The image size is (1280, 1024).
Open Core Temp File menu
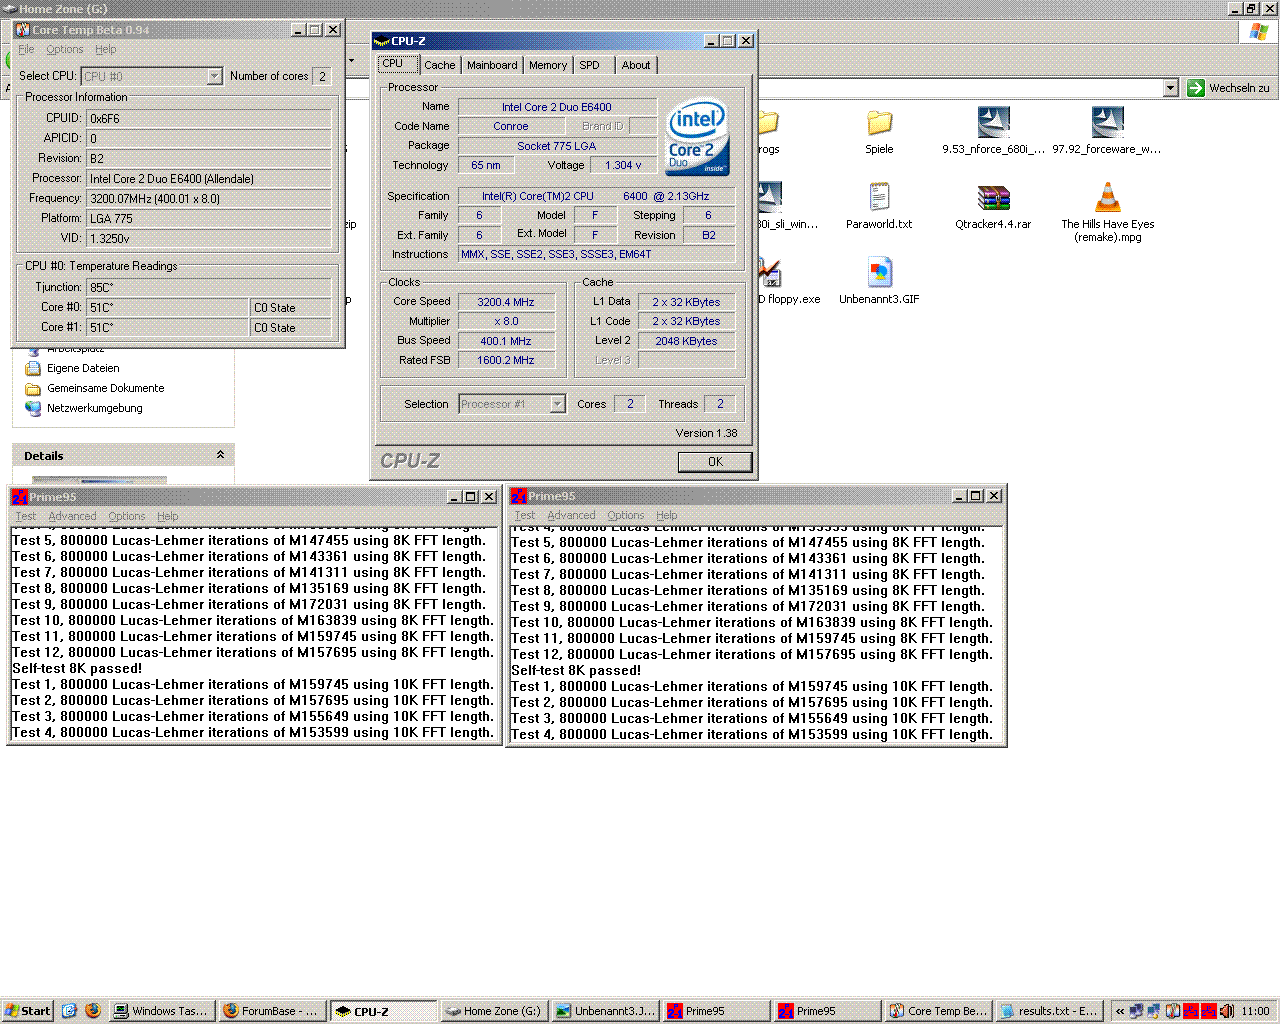point(26,49)
